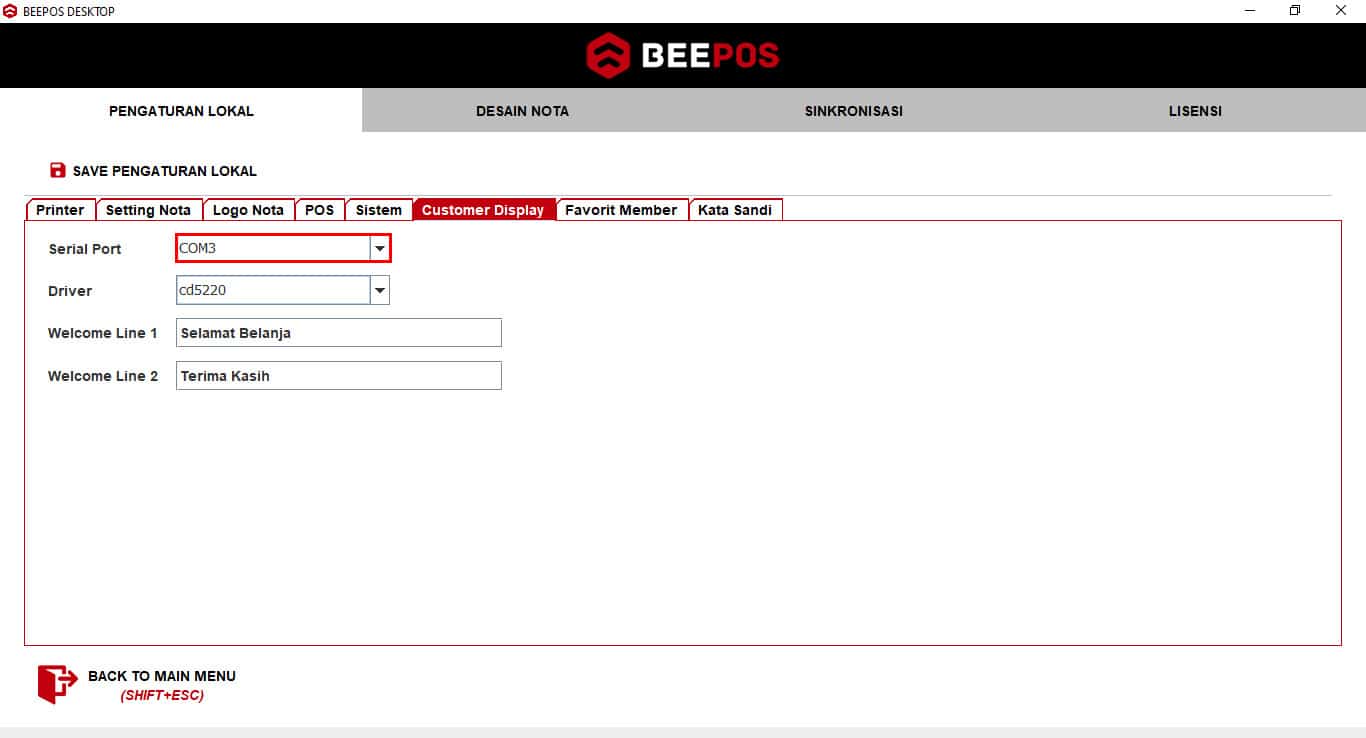
Task: Click BACK TO MAIN MENU button
Action: click(137, 684)
